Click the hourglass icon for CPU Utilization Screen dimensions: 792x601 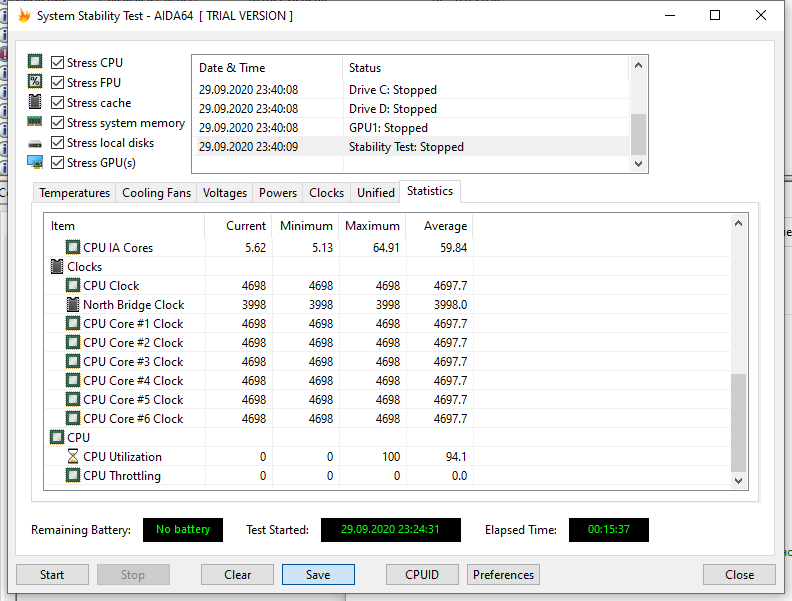point(73,457)
